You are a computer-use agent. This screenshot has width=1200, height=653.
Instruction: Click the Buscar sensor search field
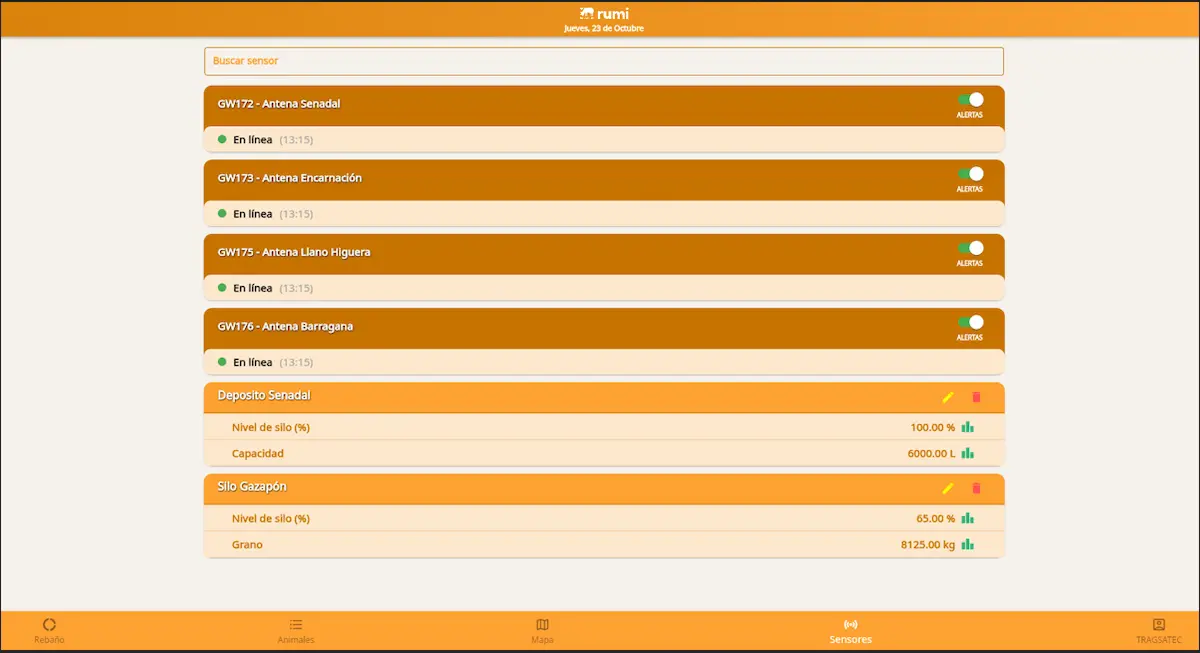(603, 61)
